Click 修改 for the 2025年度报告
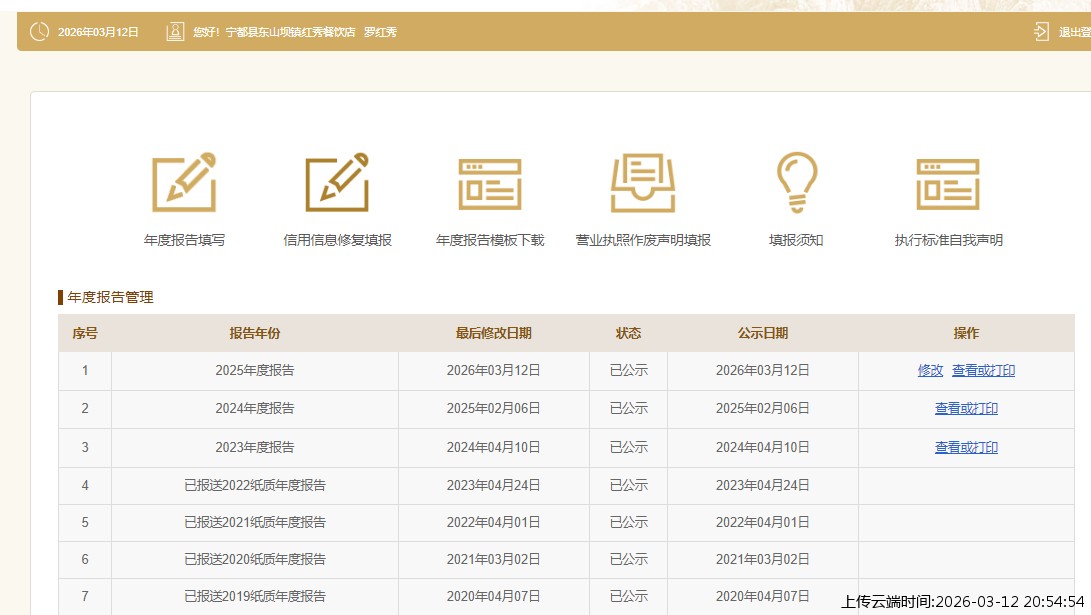Viewport: 1091px width, 615px height. tap(930, 370)
